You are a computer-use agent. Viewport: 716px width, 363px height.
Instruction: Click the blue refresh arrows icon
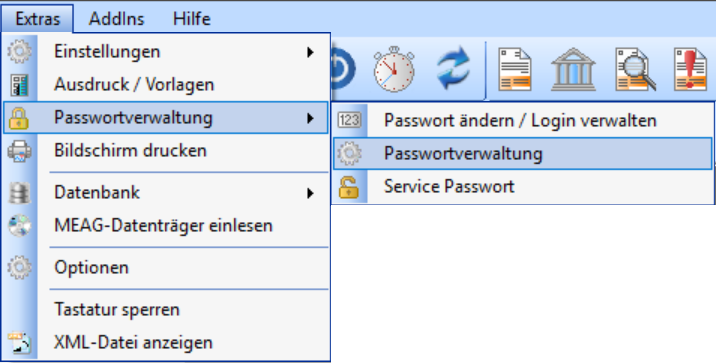point(453,69)
